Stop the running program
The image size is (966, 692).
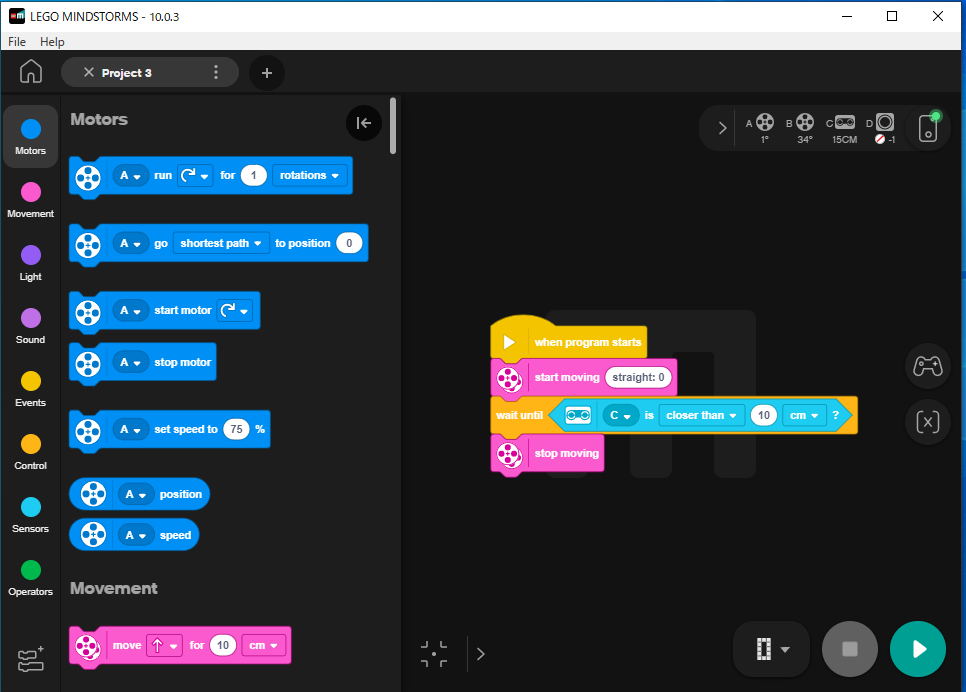tap(850, 649)
